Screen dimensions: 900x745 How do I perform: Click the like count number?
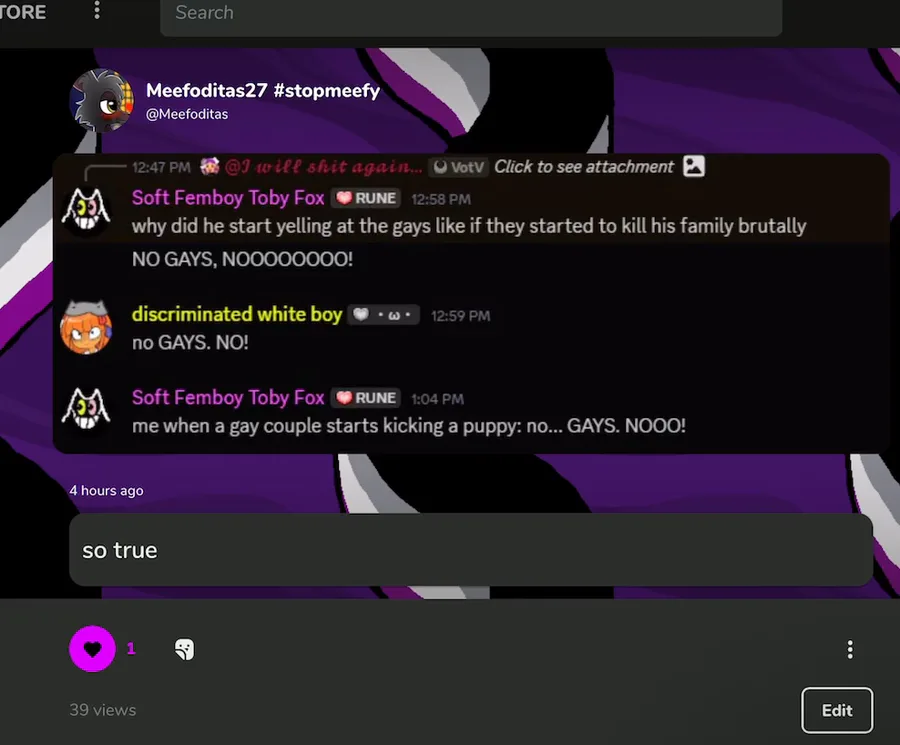(131, 649)
